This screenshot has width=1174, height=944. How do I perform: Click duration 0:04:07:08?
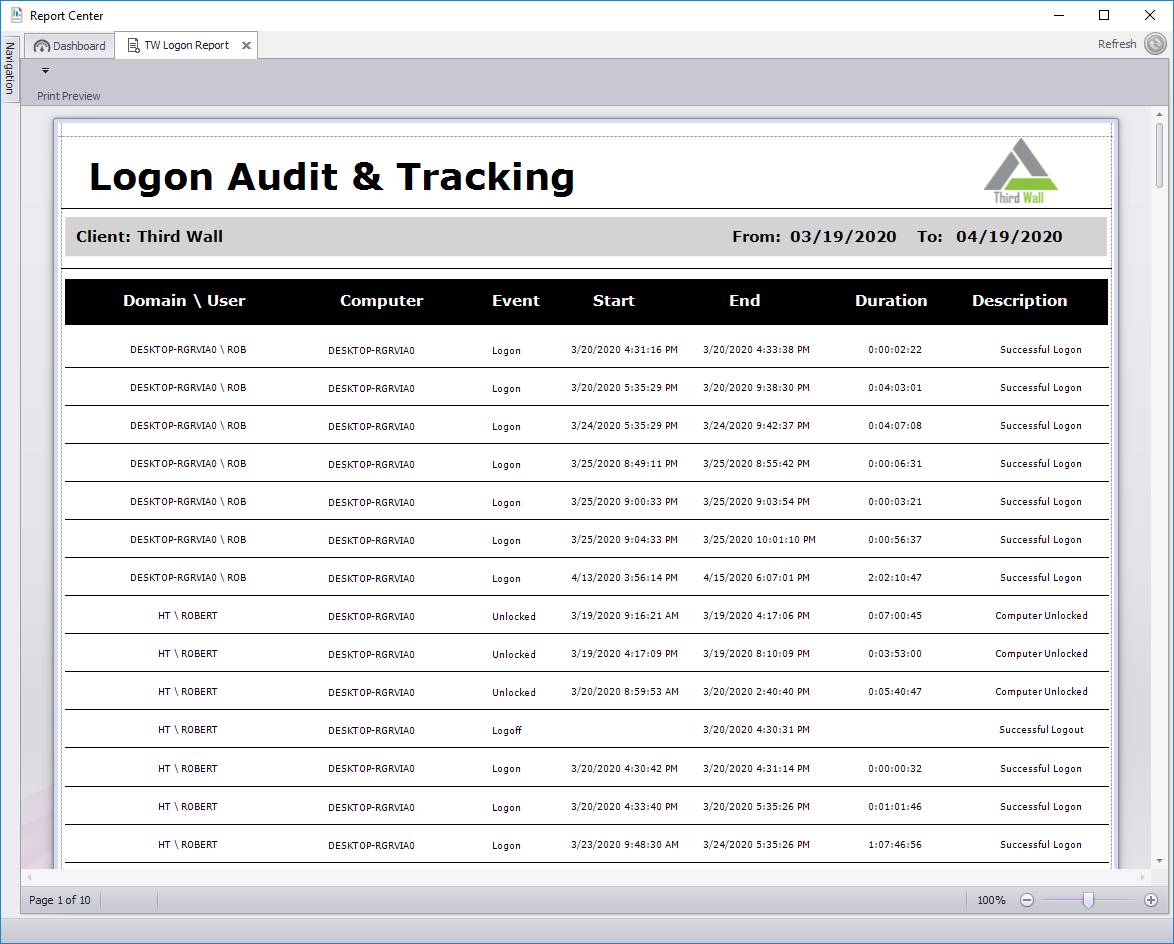click(x=895, y=426)
